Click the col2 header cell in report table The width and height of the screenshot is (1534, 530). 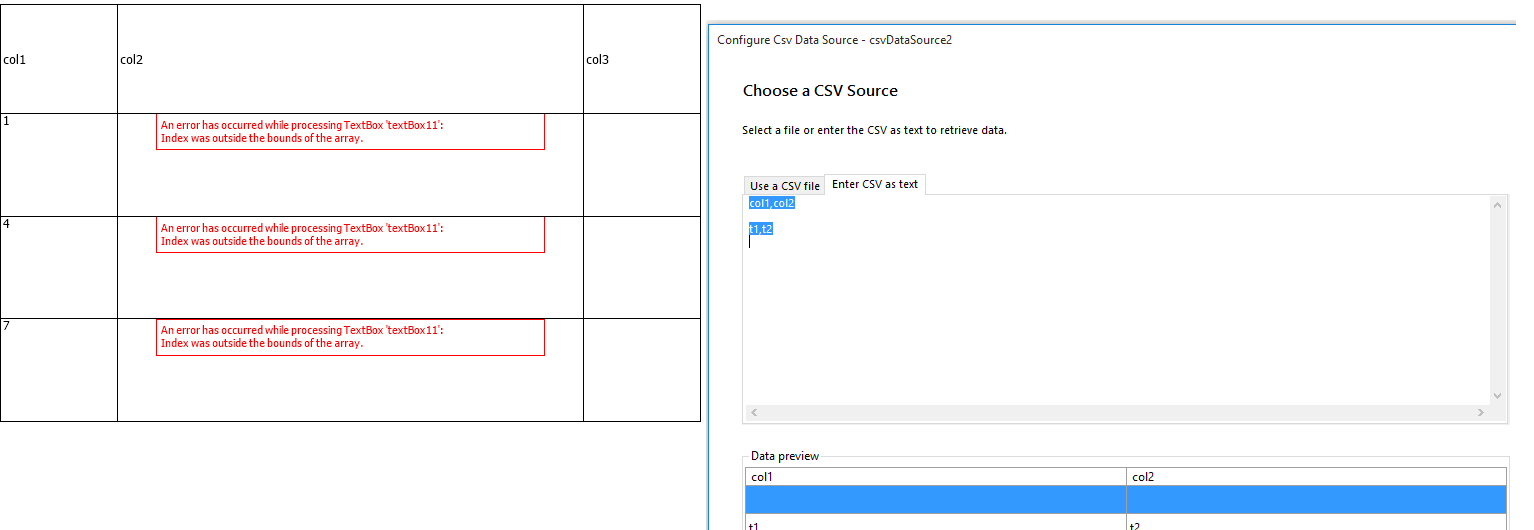(x=350, y=60)
